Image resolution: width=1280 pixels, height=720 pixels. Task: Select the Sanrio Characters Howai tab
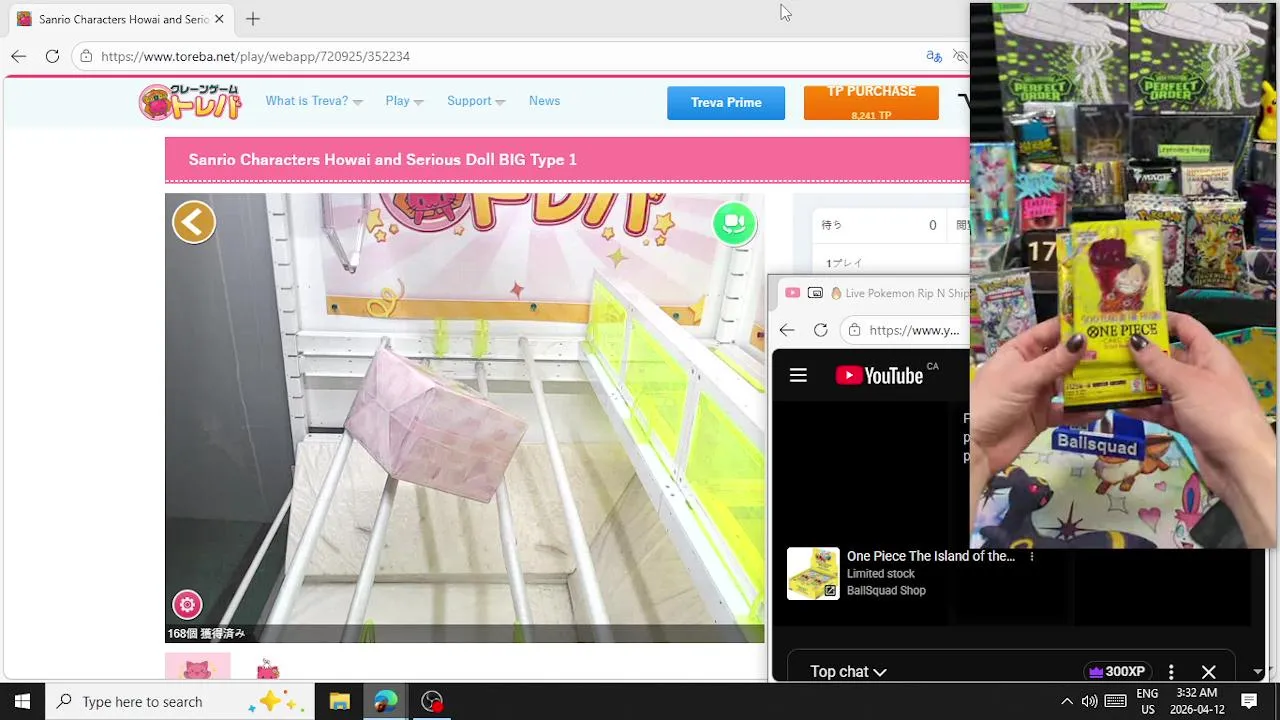coord(124,19)
